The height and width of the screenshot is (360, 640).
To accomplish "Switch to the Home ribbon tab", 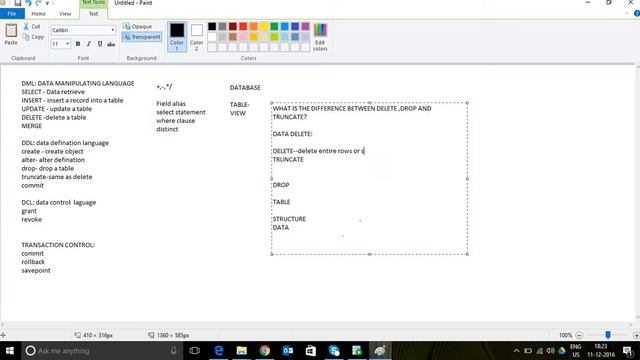I will pyautogui.click(x=38, y=13).
